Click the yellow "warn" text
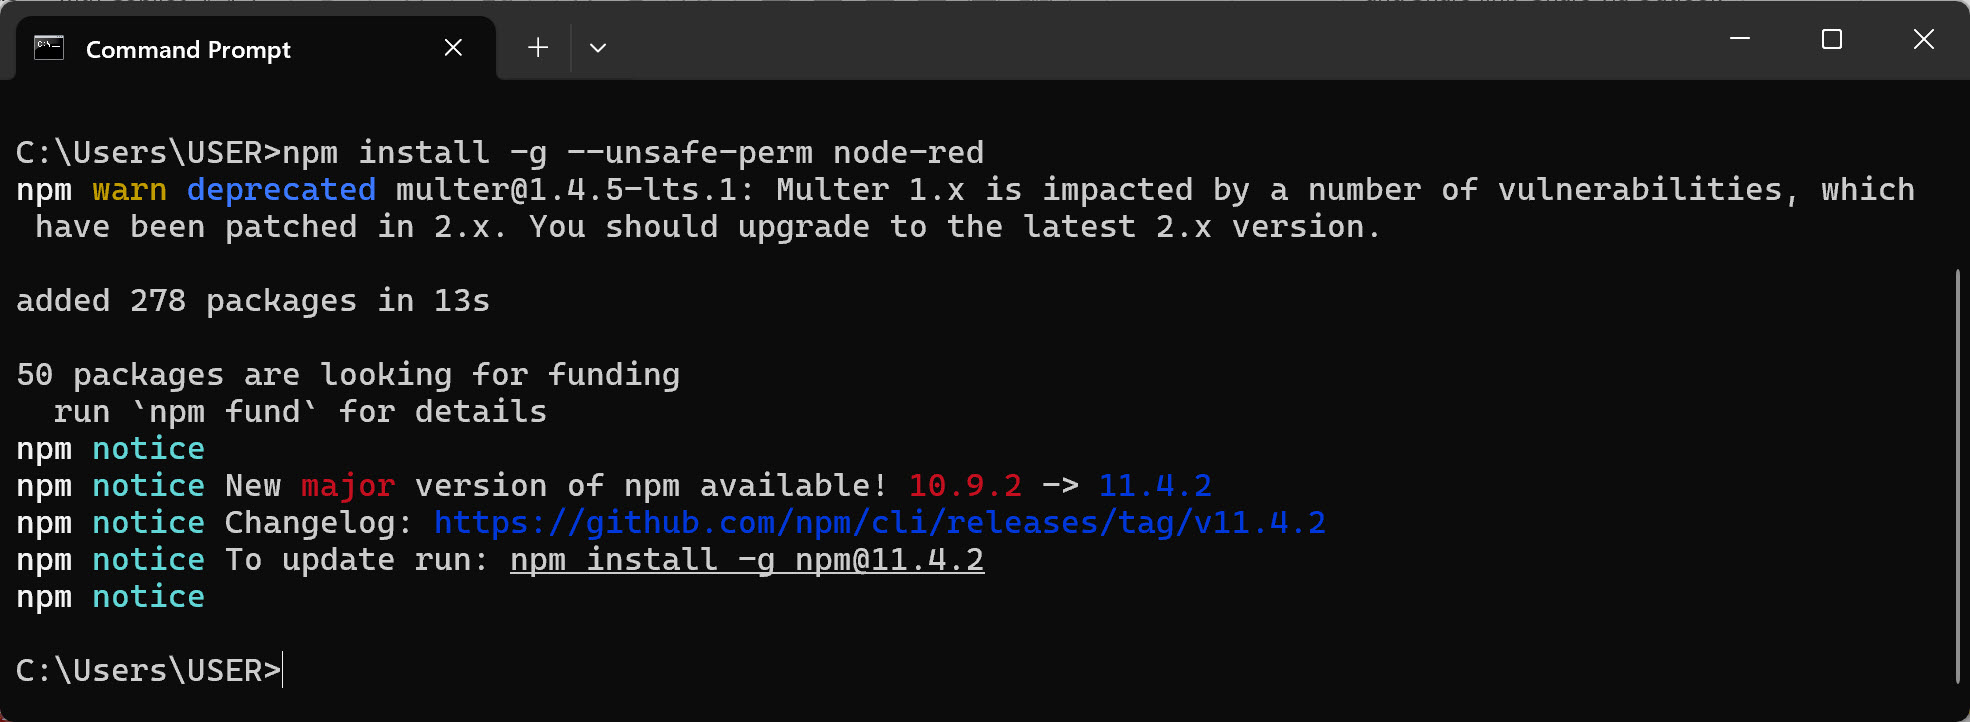The height and width of the screenshot is (722, 1970). [129, 190]
